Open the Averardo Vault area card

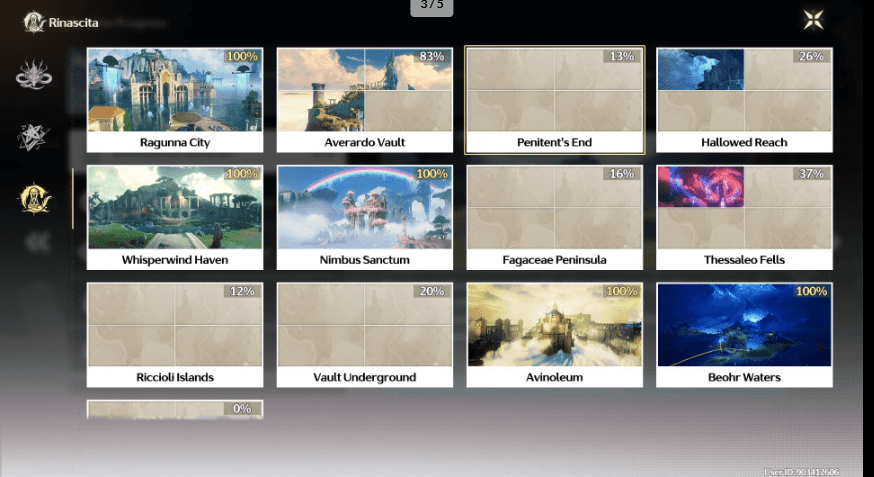(364, 100)
